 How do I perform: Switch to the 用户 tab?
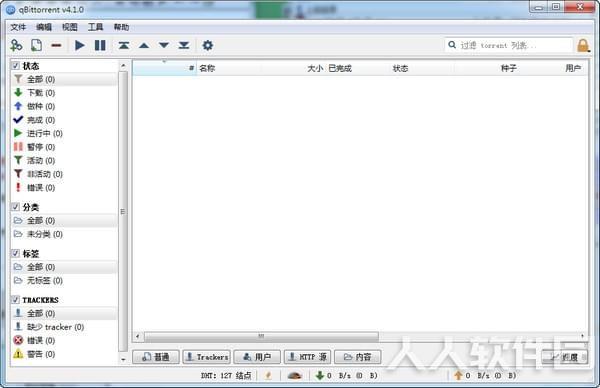(x=257, y=357)
